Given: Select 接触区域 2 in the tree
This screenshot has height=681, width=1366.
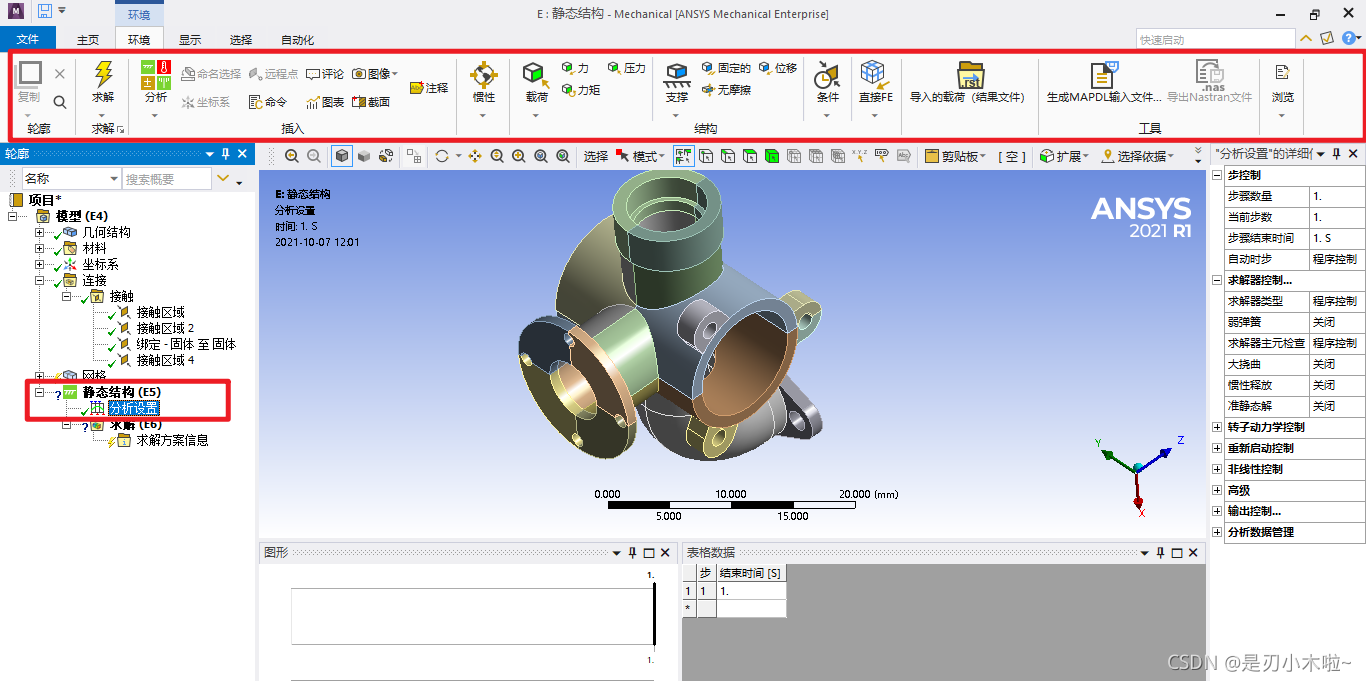Looking at the screenshot, I should pyautogui.click(x=165, y=328).
